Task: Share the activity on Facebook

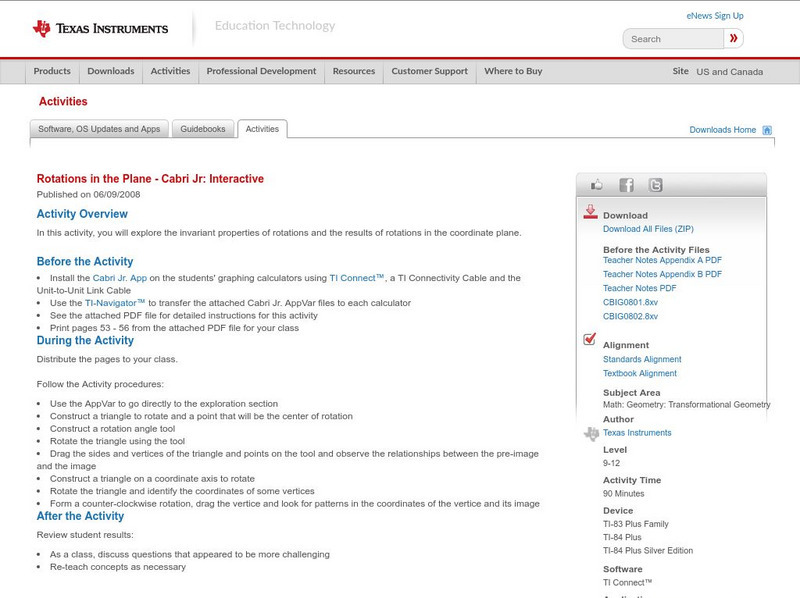Action: pos(627,185)
